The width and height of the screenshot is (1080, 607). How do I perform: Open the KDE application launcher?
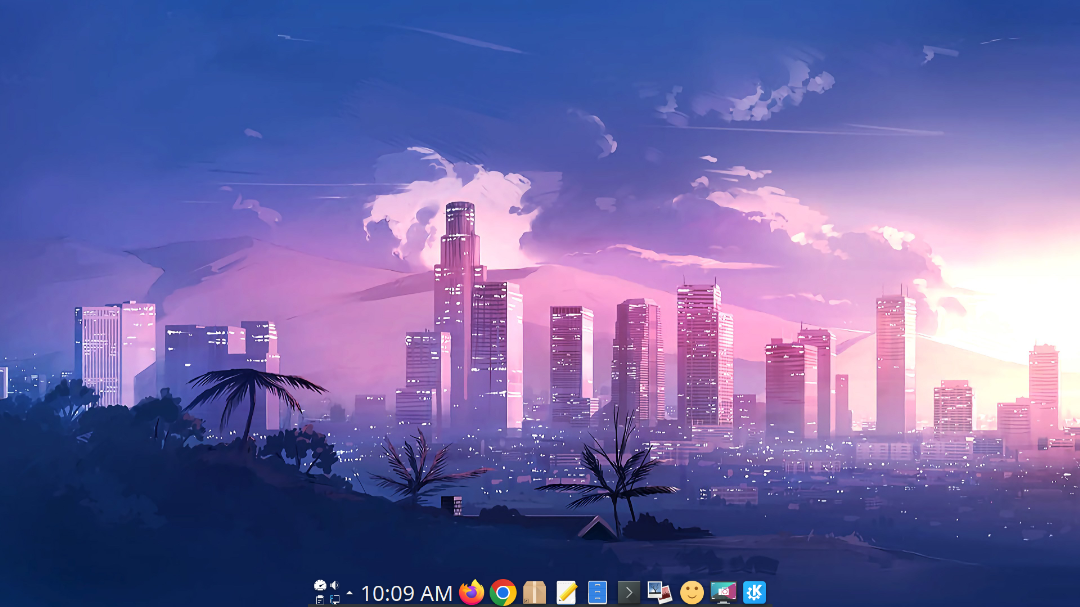tap(754, 593)
